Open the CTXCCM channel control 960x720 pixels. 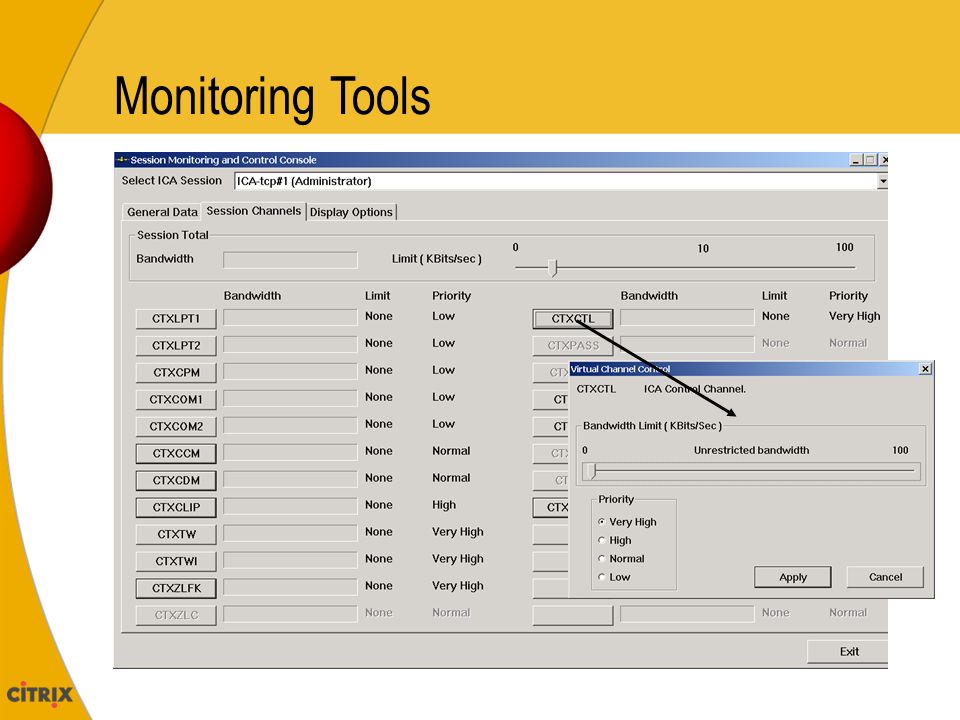tap(176, 454)
